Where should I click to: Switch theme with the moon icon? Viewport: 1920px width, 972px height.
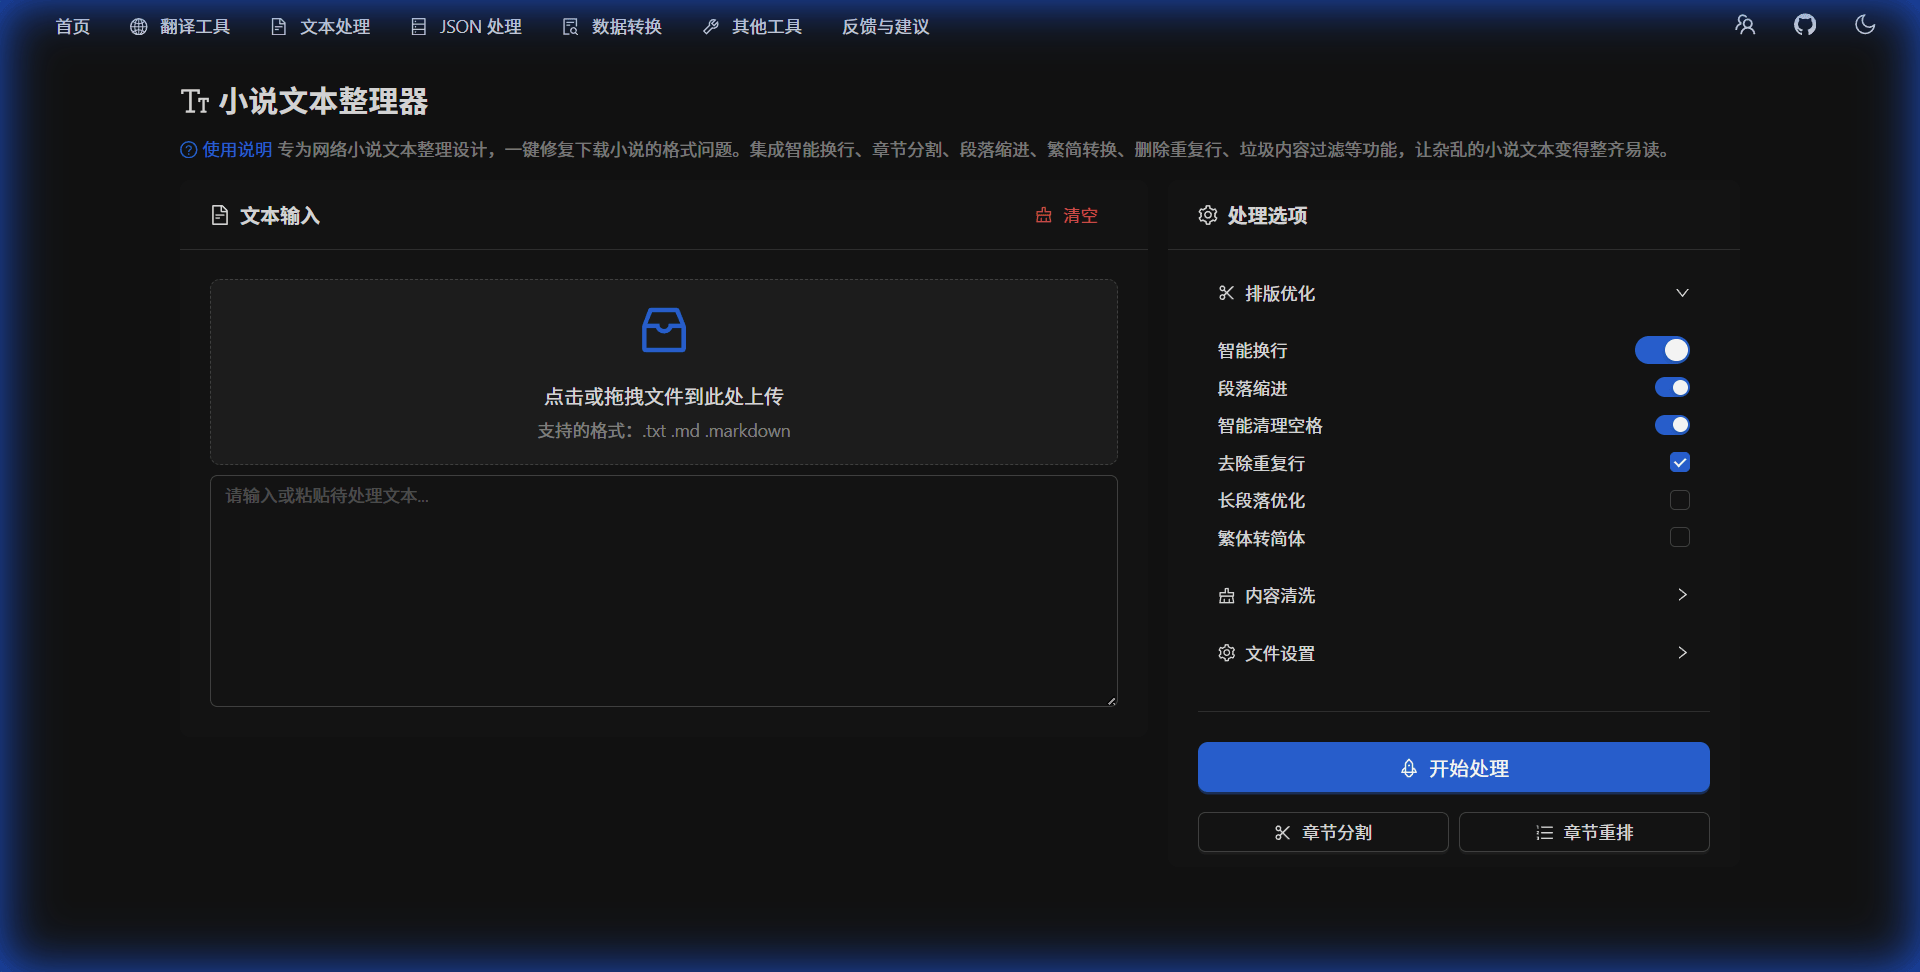1865,24
